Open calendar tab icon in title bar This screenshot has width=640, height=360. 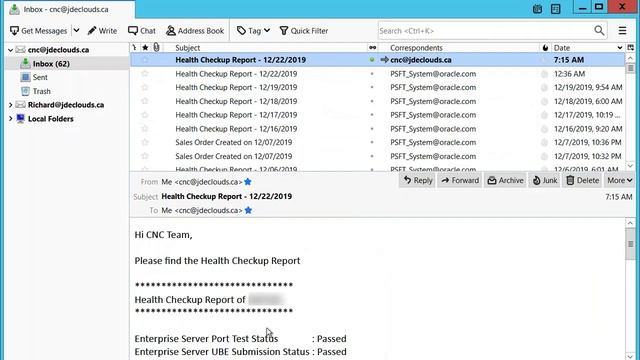pos(538,9)
